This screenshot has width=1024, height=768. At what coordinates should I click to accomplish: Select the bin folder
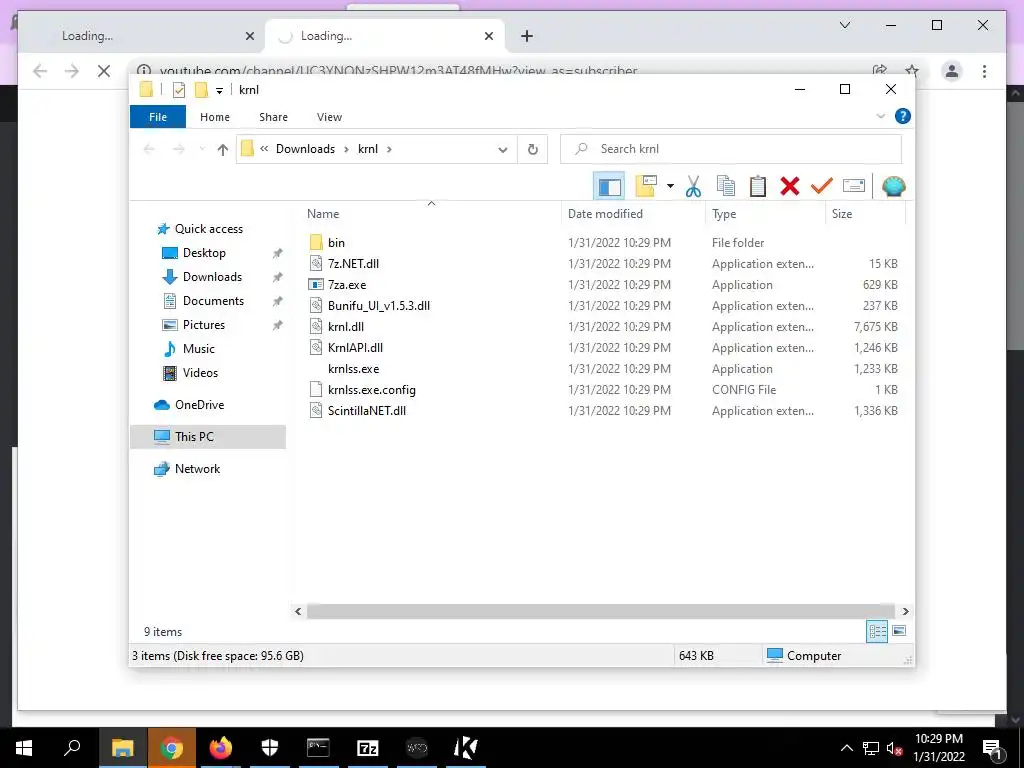(x=336, y=243)
